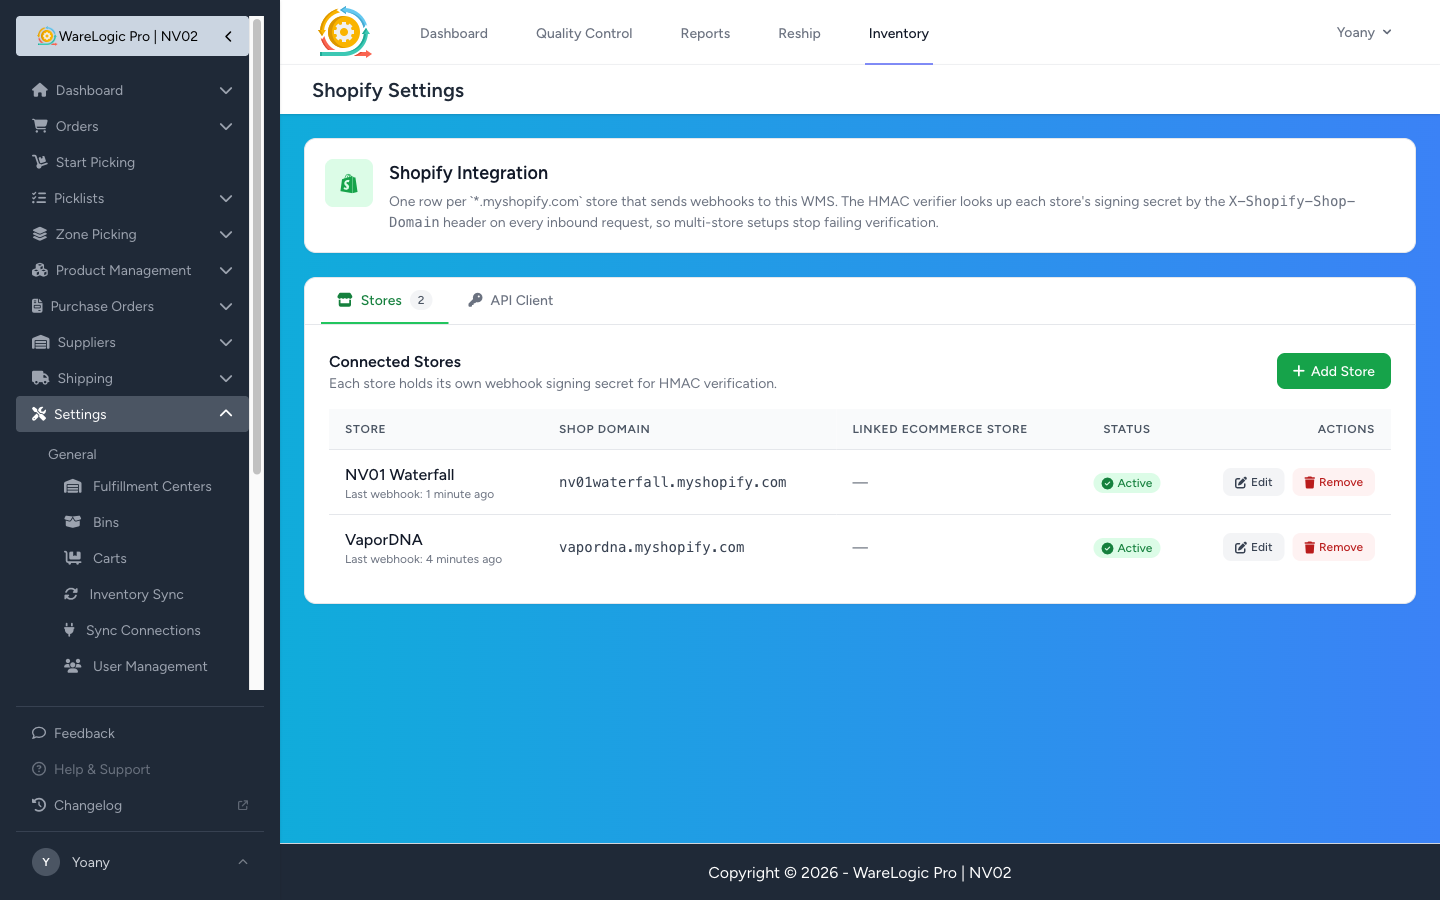Click the Inventory Sync refresh icon
Screen dimensions: 1440x900
[71, 594]
